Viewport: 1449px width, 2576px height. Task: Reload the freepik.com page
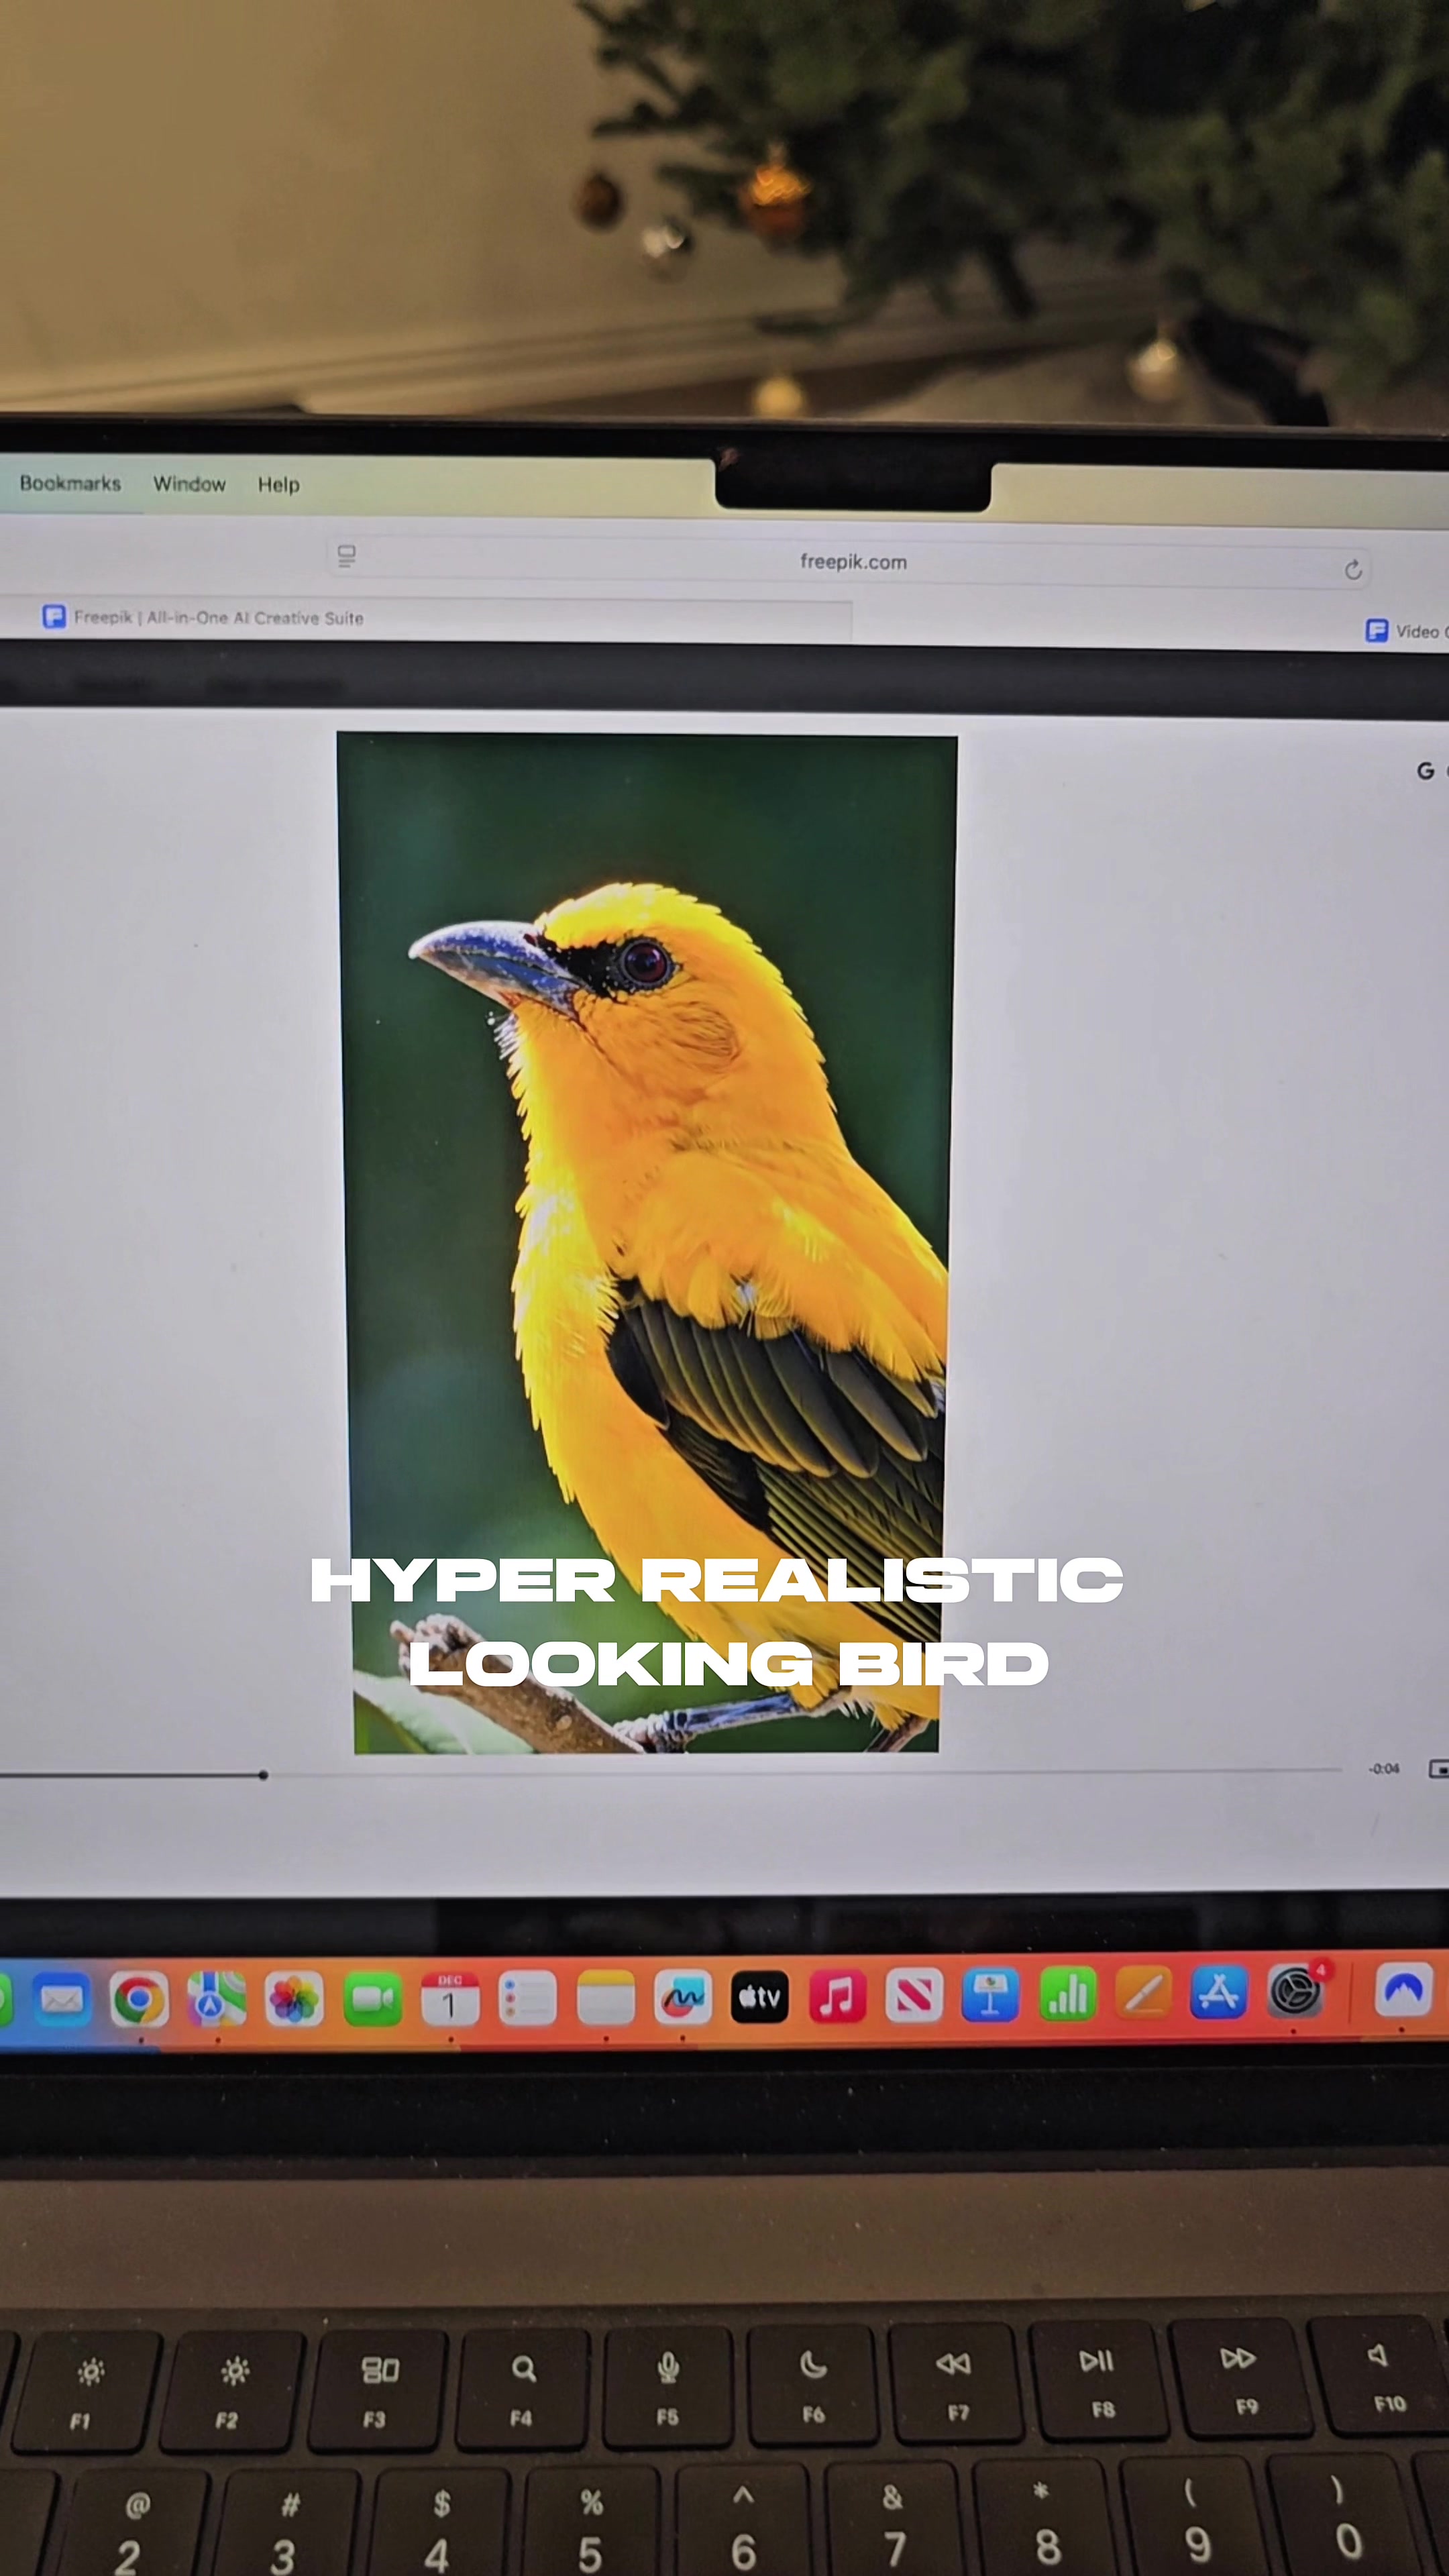(x=1353, y=570)
